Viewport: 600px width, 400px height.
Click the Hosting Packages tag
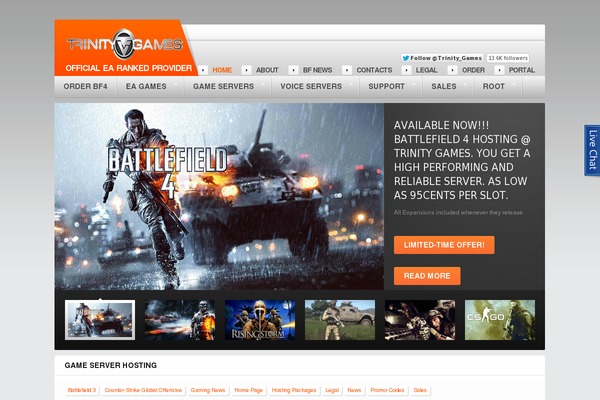point(294,390)
